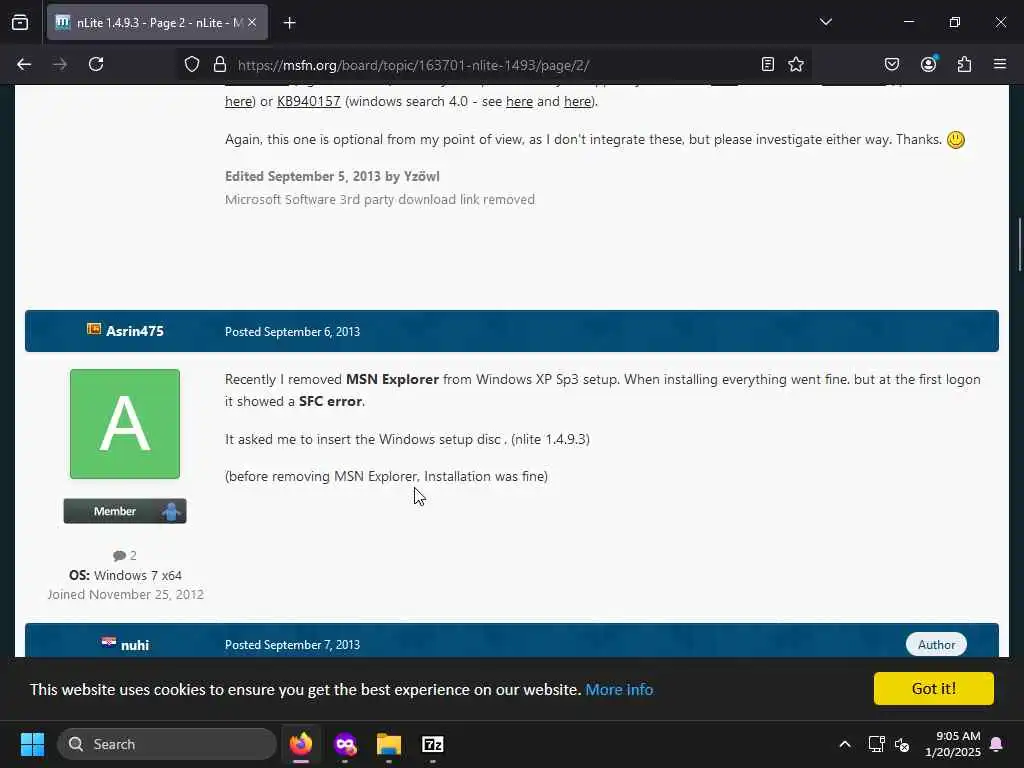
Task: Open File Explorer from the taskbar
Action: (x=389, y=744)
